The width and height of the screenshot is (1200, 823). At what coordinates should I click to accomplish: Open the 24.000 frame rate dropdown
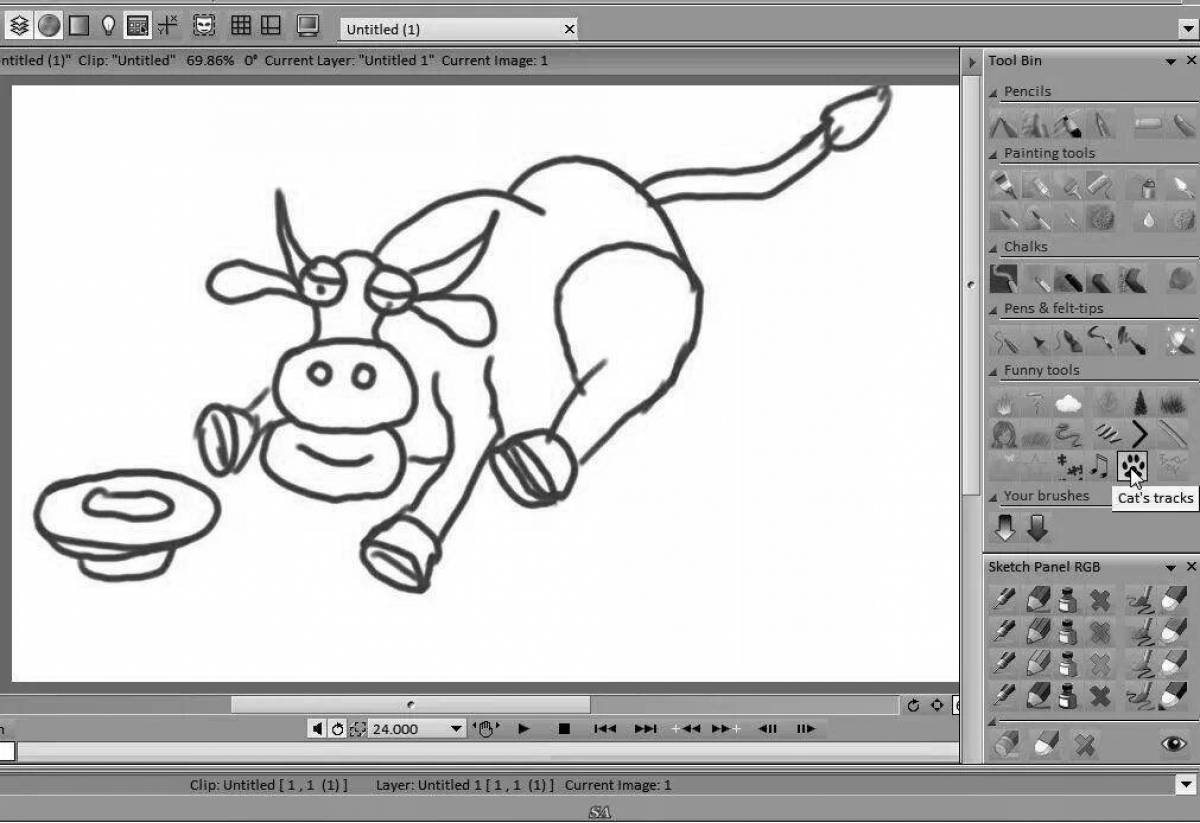click(x=456, y=729)
